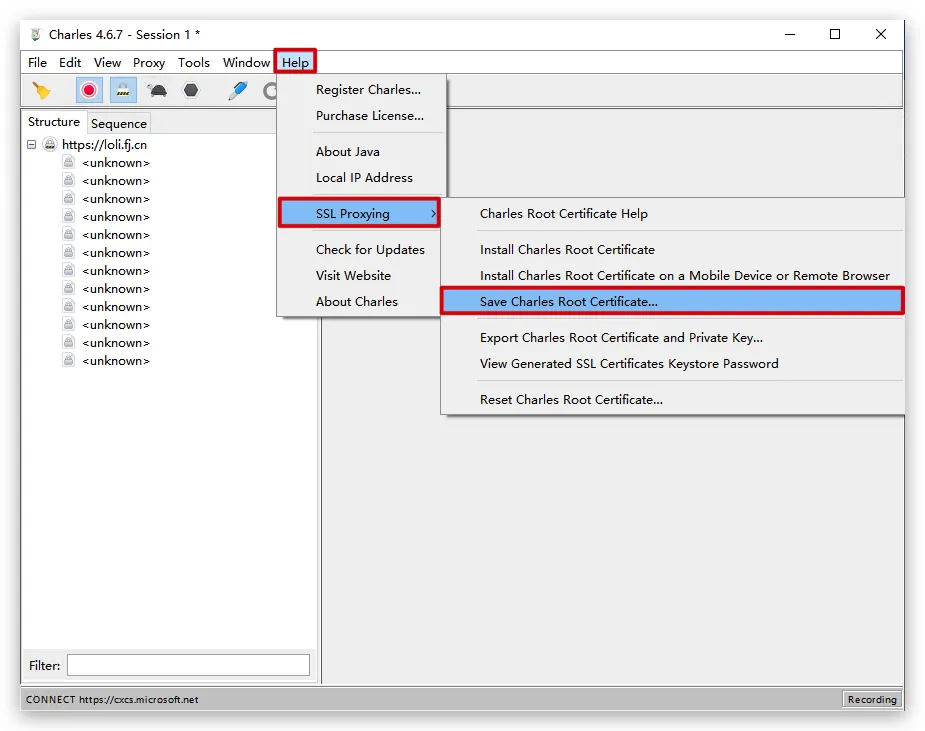Expand the SSL Proxying submenu arrow
Screen dimensions: 925x731
pyautogui.click(x=432, y=214)
